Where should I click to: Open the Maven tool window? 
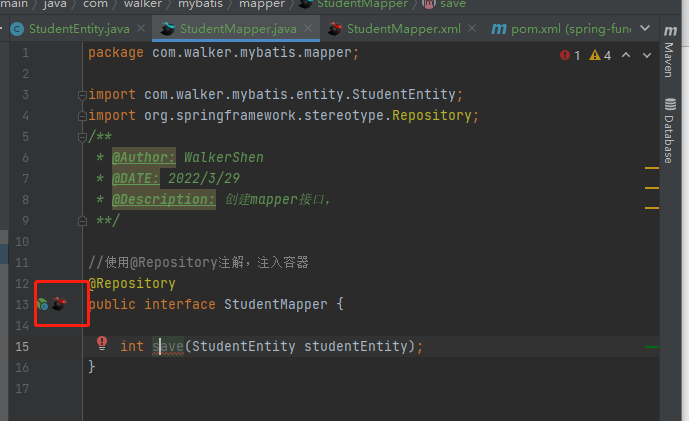click(669, 51)
